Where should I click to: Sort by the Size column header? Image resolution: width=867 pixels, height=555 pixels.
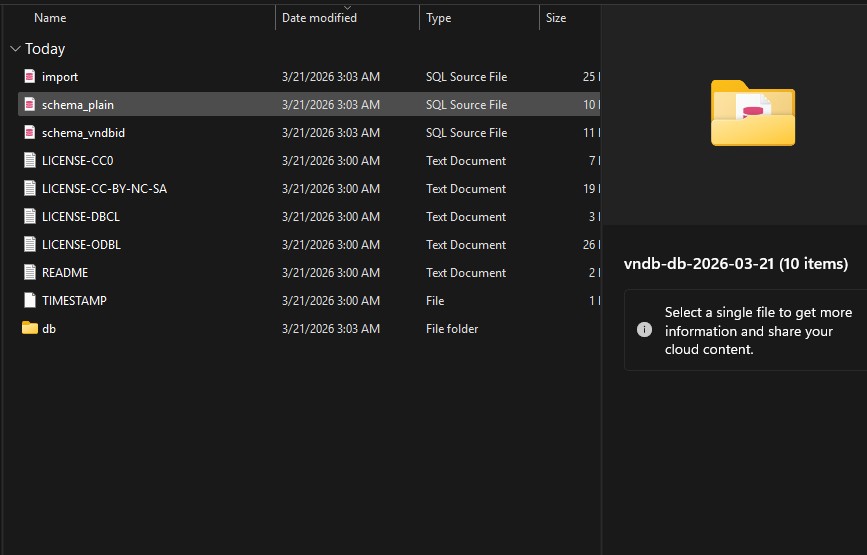556,18
